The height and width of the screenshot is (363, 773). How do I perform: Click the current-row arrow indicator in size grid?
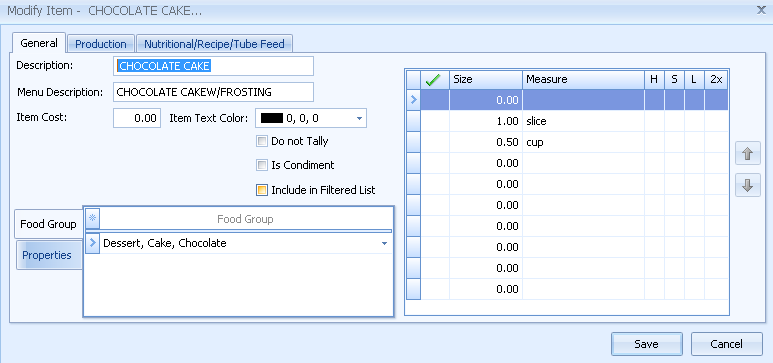[x=413, y=100]
